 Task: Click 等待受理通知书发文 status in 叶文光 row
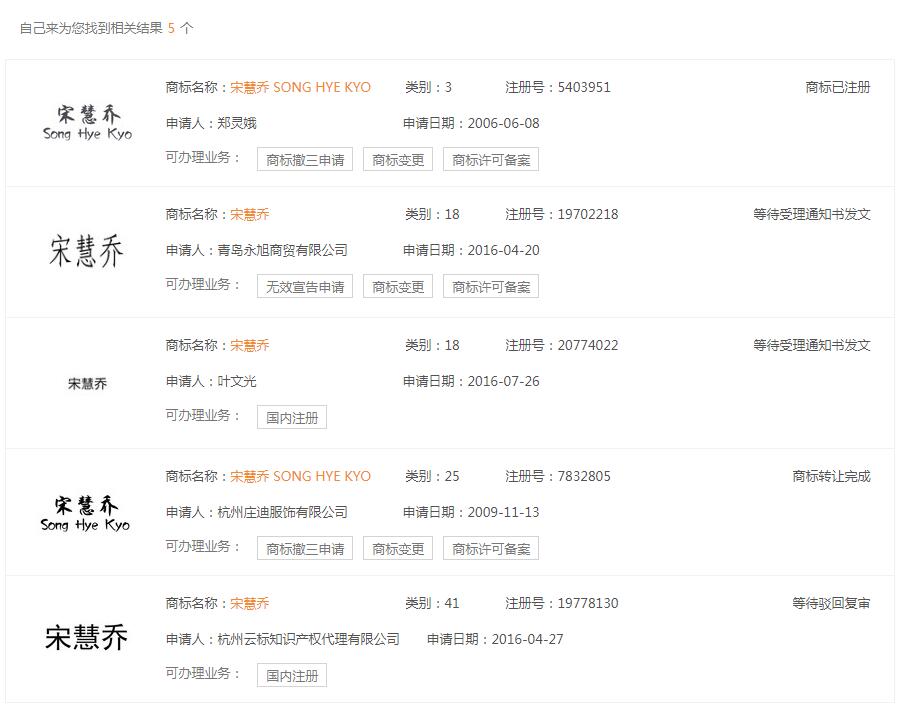[812, 345]
